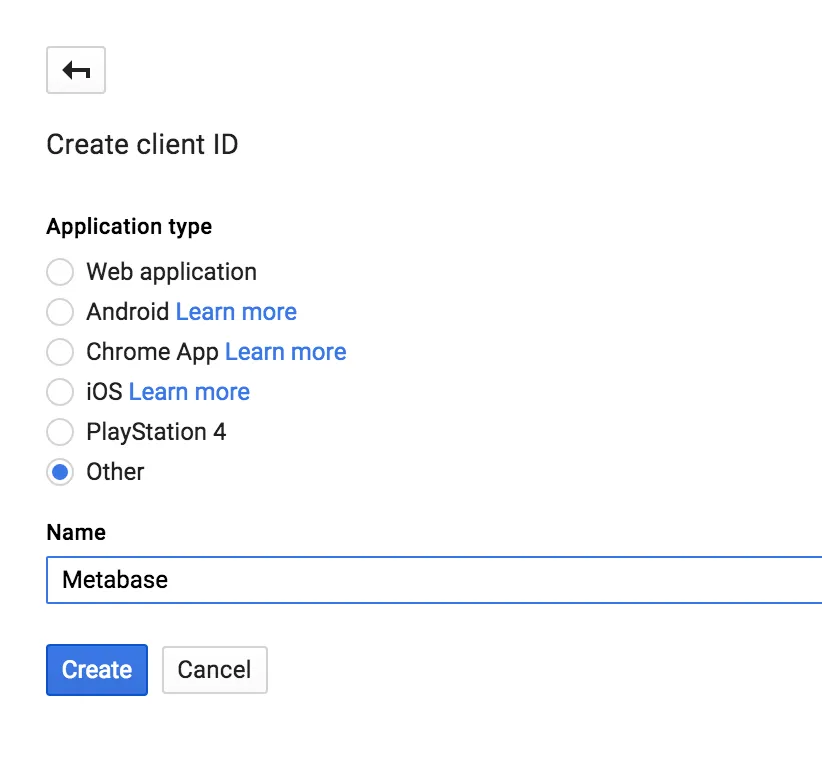The image size is (822, 770).
Task: Choose the Android application type
Action: [x=60, y=312]
